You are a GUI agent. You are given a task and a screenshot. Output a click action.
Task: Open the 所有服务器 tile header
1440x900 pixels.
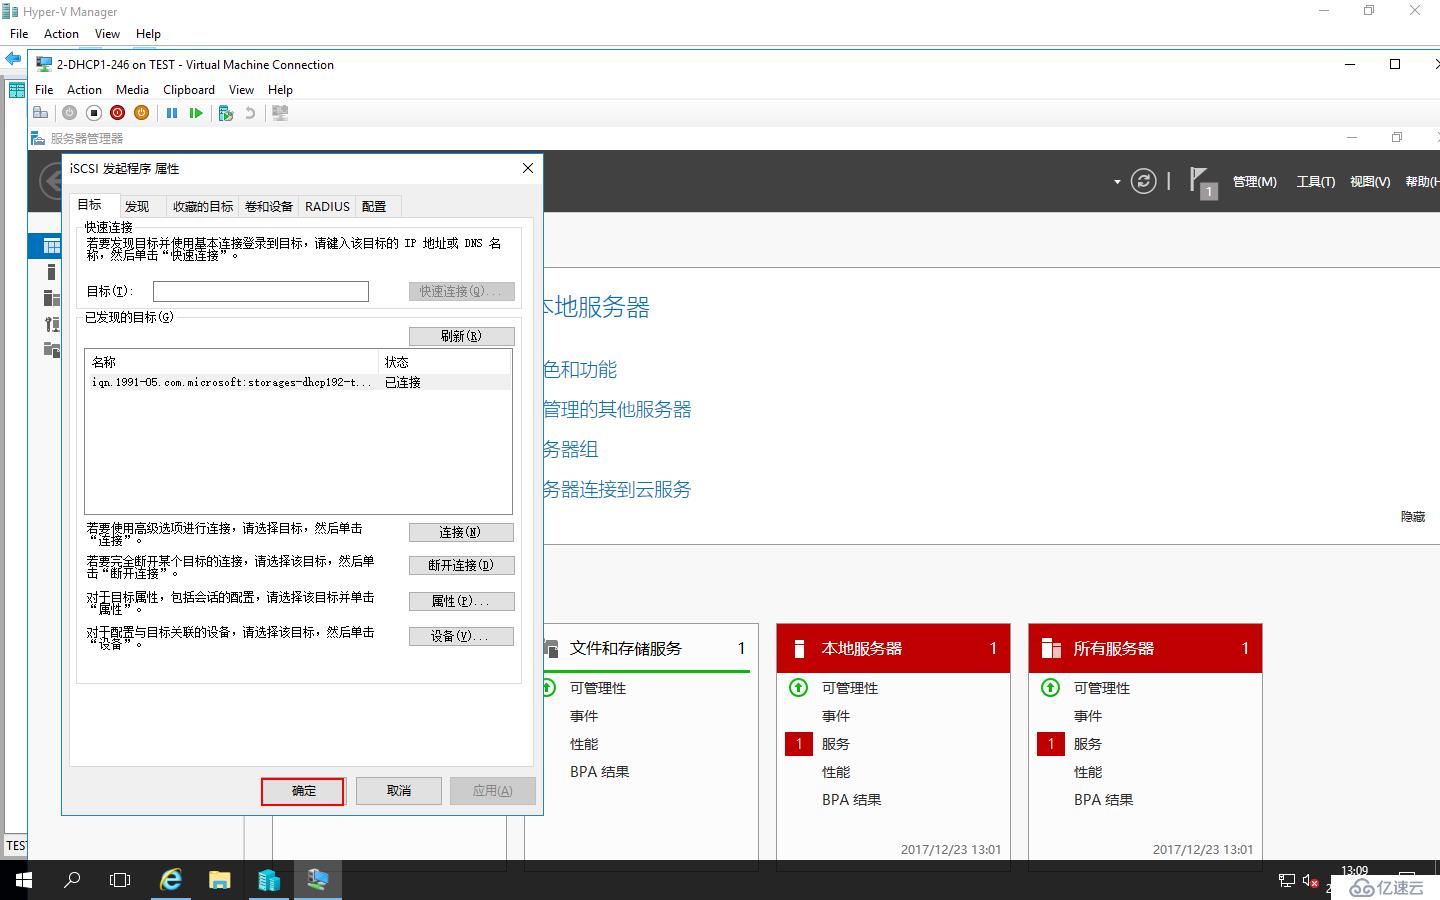pyautogui.click(x=1147, y=648)
